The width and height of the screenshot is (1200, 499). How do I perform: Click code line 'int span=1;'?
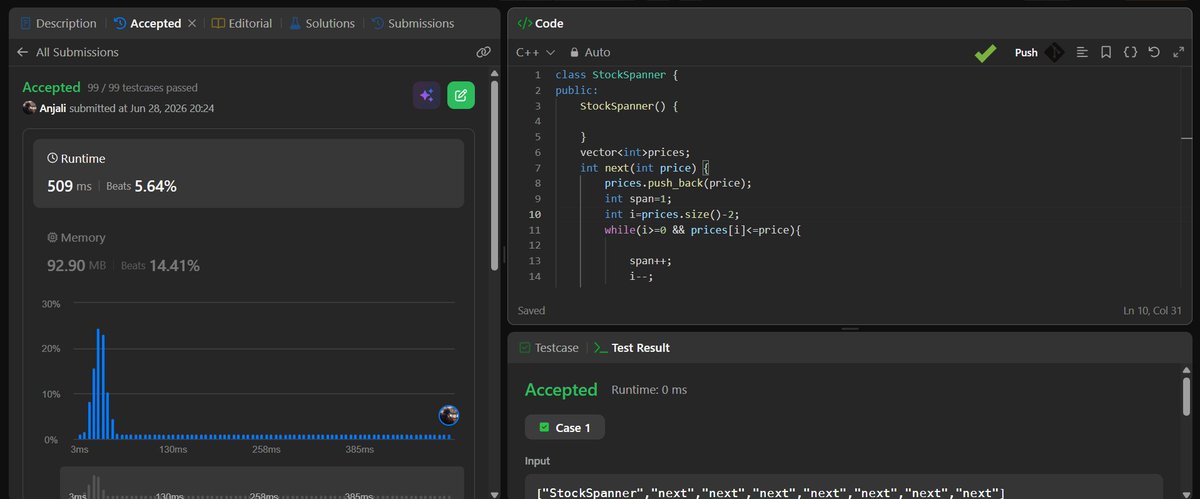(x=638, y=199)
